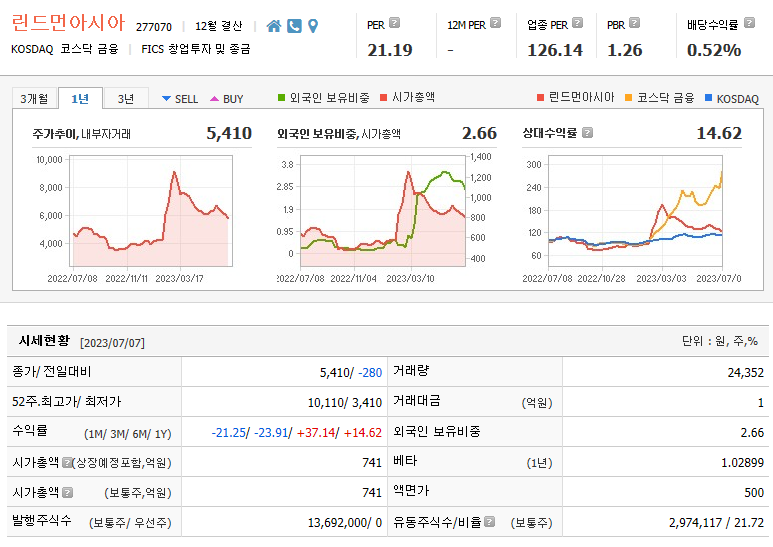Click the 외국인 보유비중 chart
The width and height of the screenshot is (773, 547).
pos(383,211)
